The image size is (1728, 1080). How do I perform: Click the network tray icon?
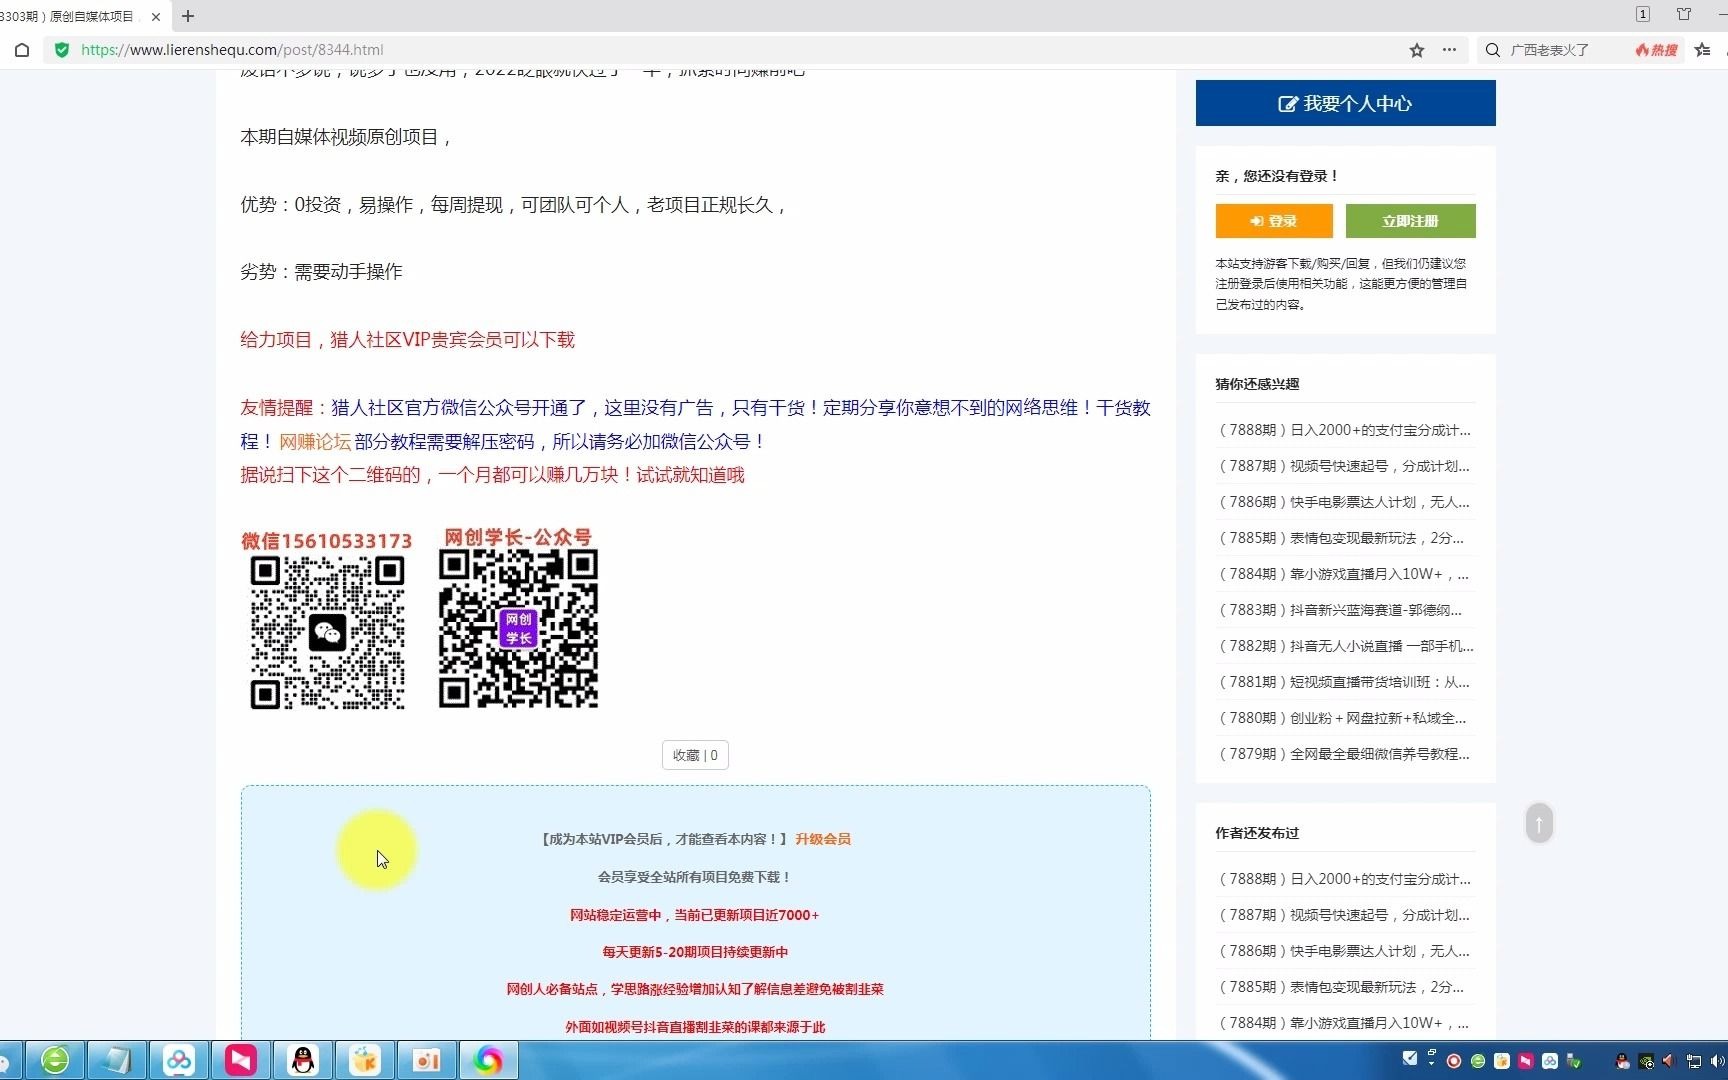[1694, 1061]
